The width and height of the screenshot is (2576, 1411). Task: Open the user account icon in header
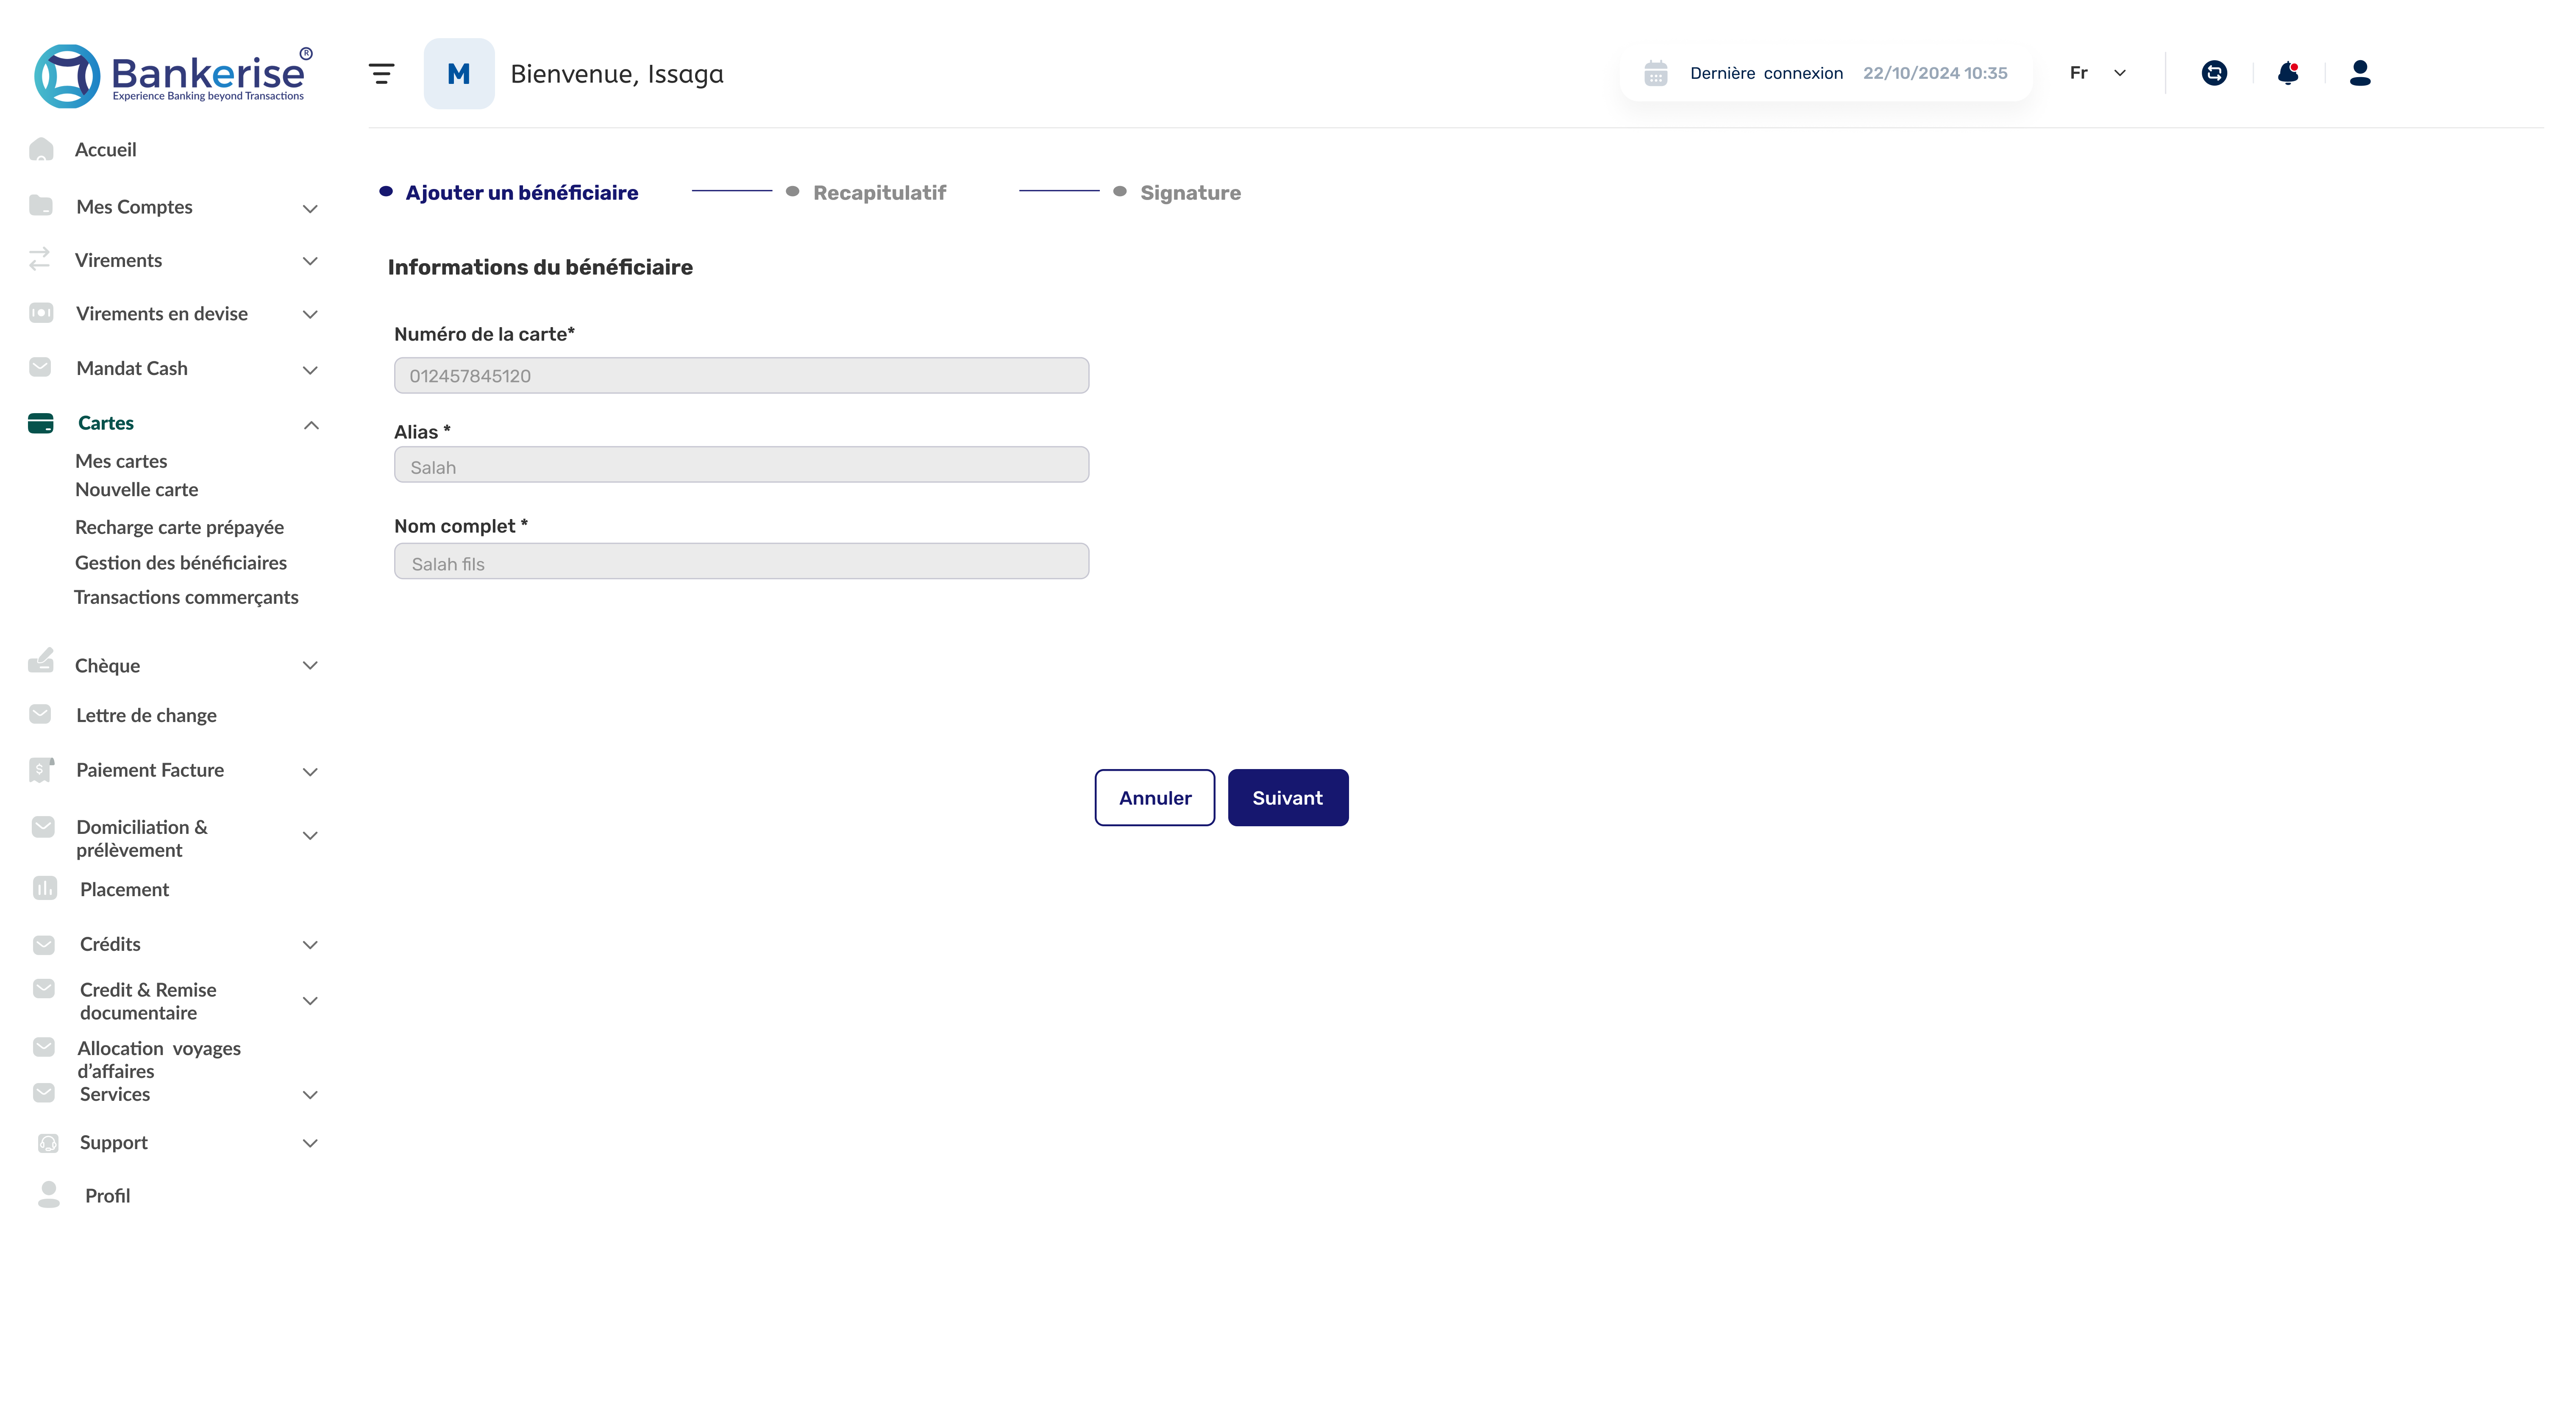[2360, 73]
